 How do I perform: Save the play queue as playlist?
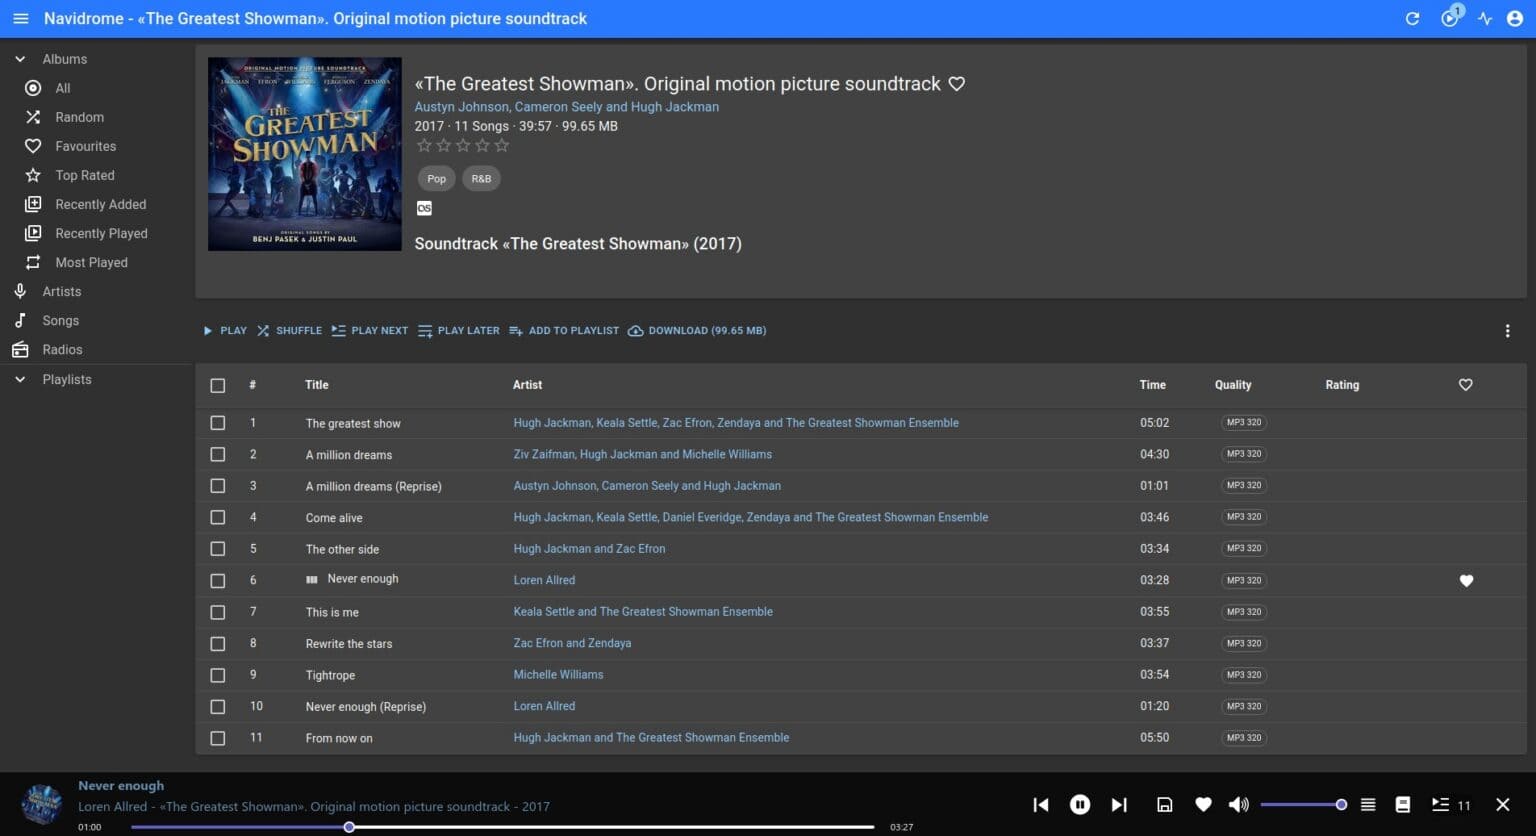coord(1164,804)
